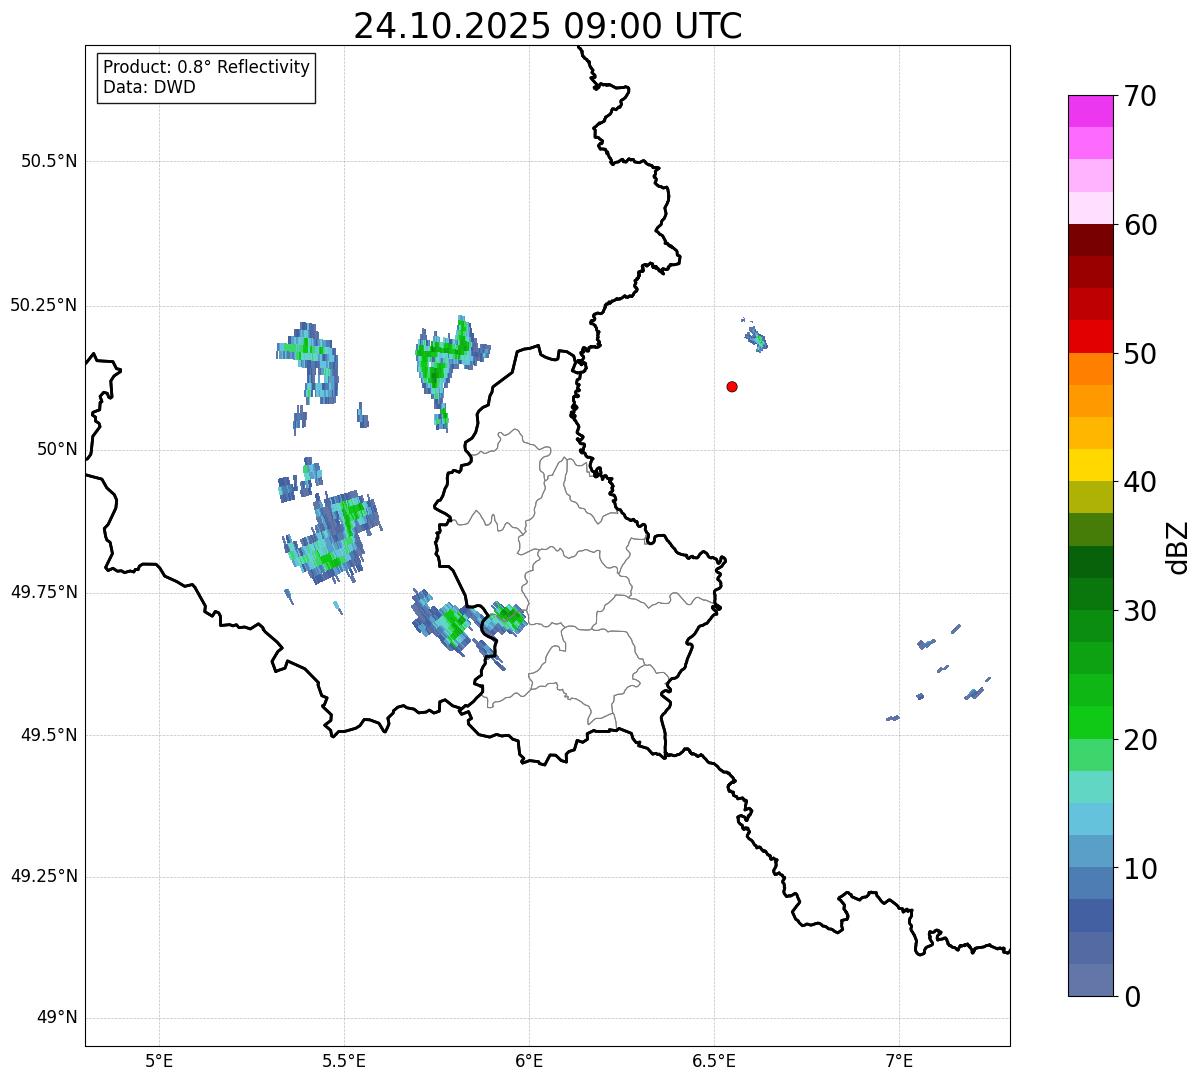Click the 6°E longitude label
The image size is (1202, 1081).
pos(529,1061)
